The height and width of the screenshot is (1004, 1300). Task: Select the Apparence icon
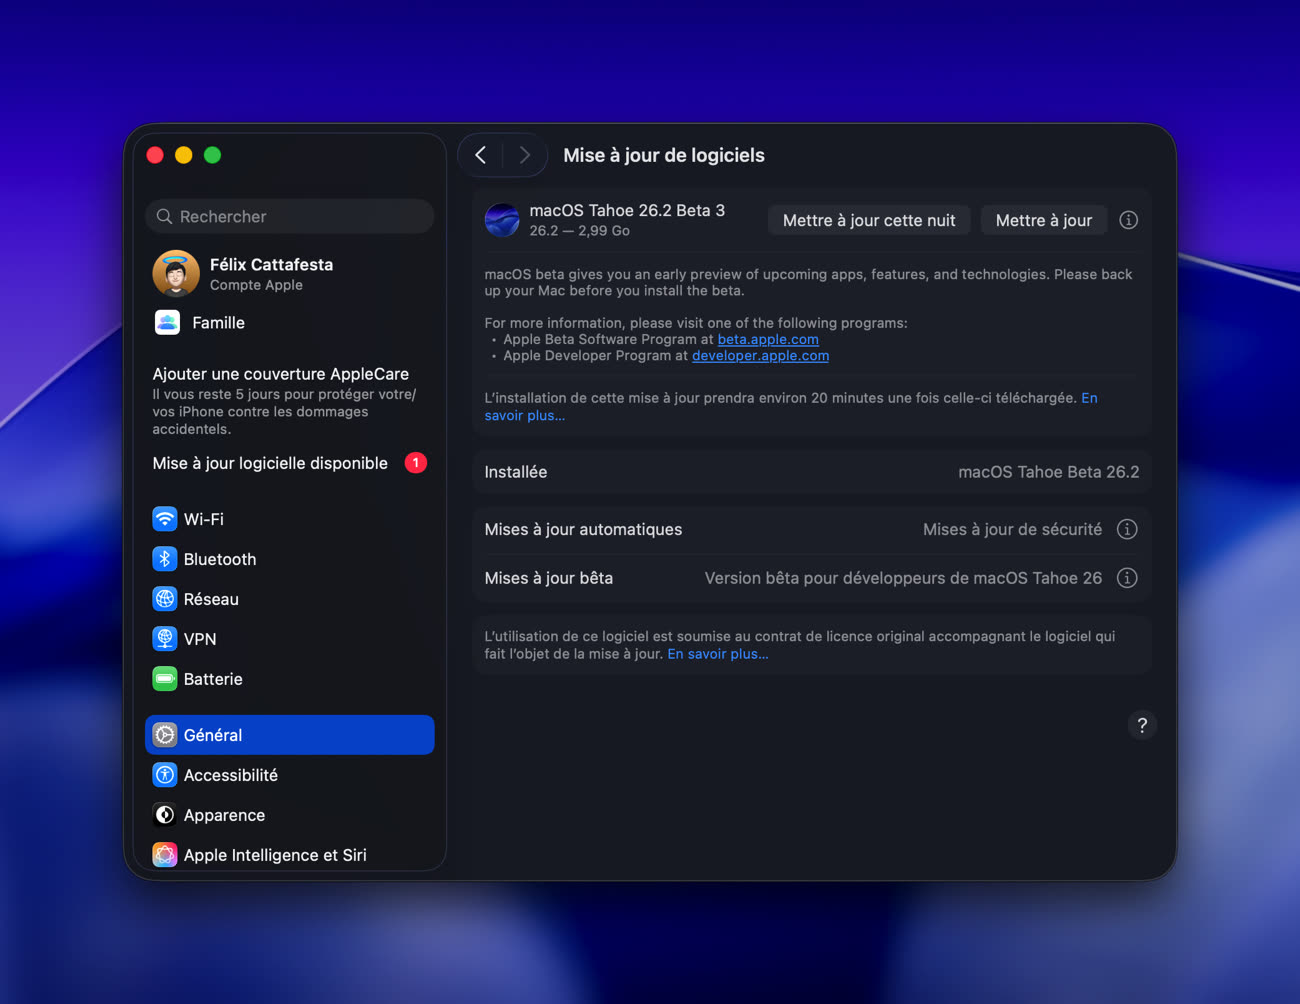(x=165, y=815)
